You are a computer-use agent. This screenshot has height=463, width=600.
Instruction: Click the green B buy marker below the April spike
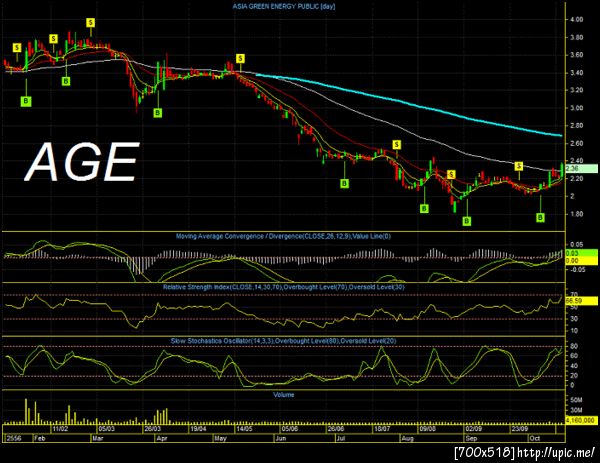click(158, 112)
